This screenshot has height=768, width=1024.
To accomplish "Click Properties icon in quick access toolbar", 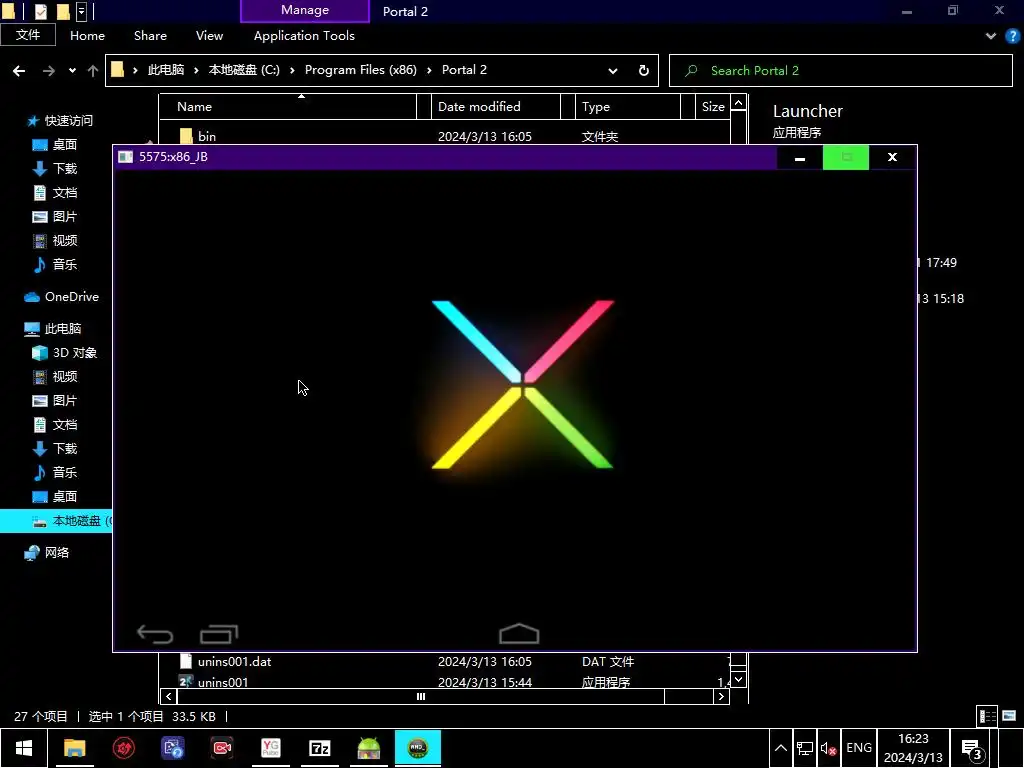I will point(40,11).
